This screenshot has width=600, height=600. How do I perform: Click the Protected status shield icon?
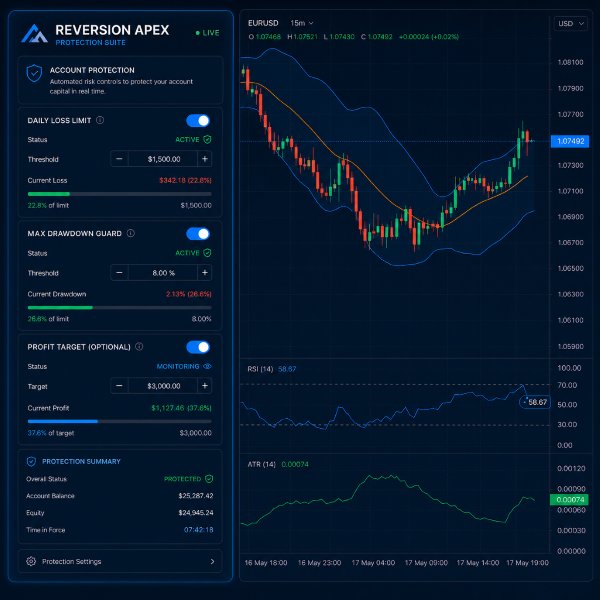point(209,479)
